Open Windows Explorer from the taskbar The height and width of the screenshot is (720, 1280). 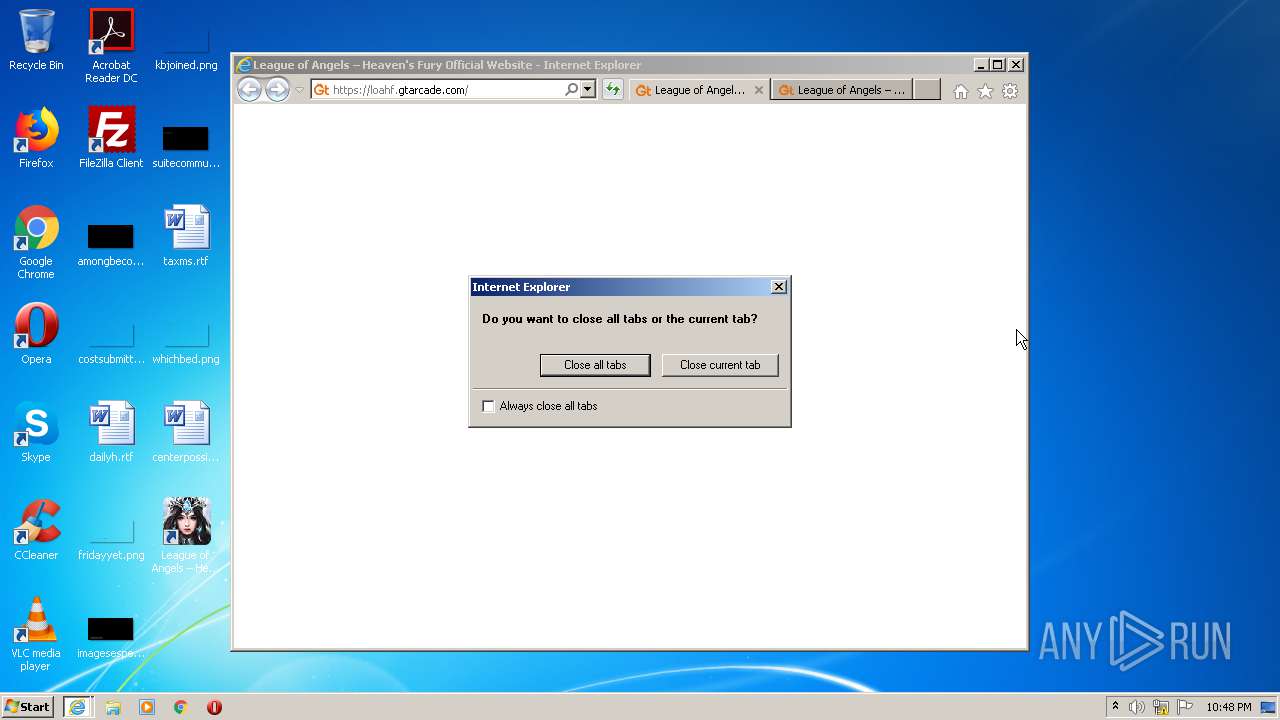pyautogui.click(x=113, y=707)
